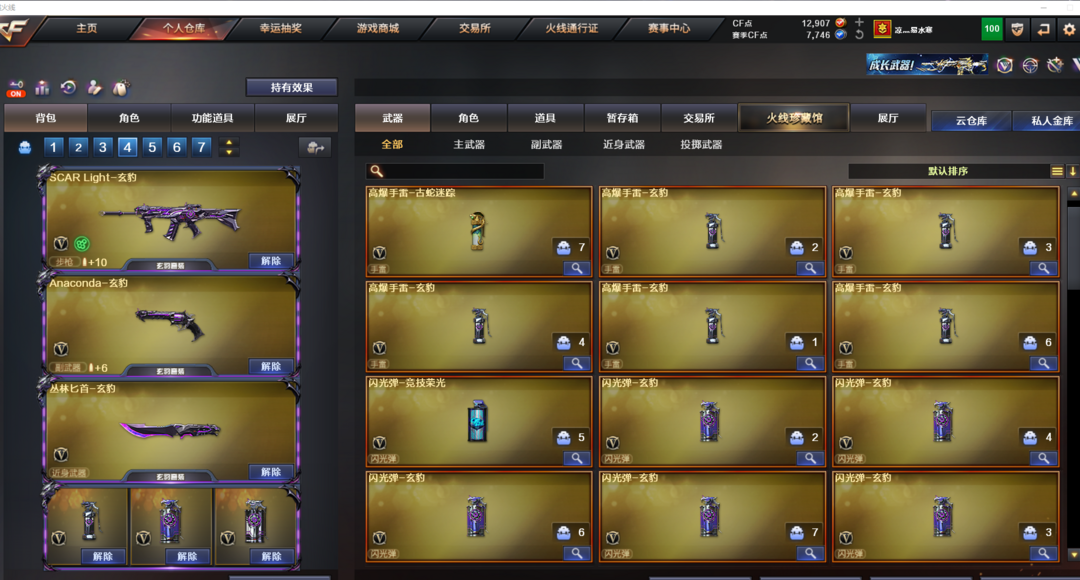Viewport: 1080px width, 580px height.
Task: Select bag slot 4
Action: click(127, 147)
